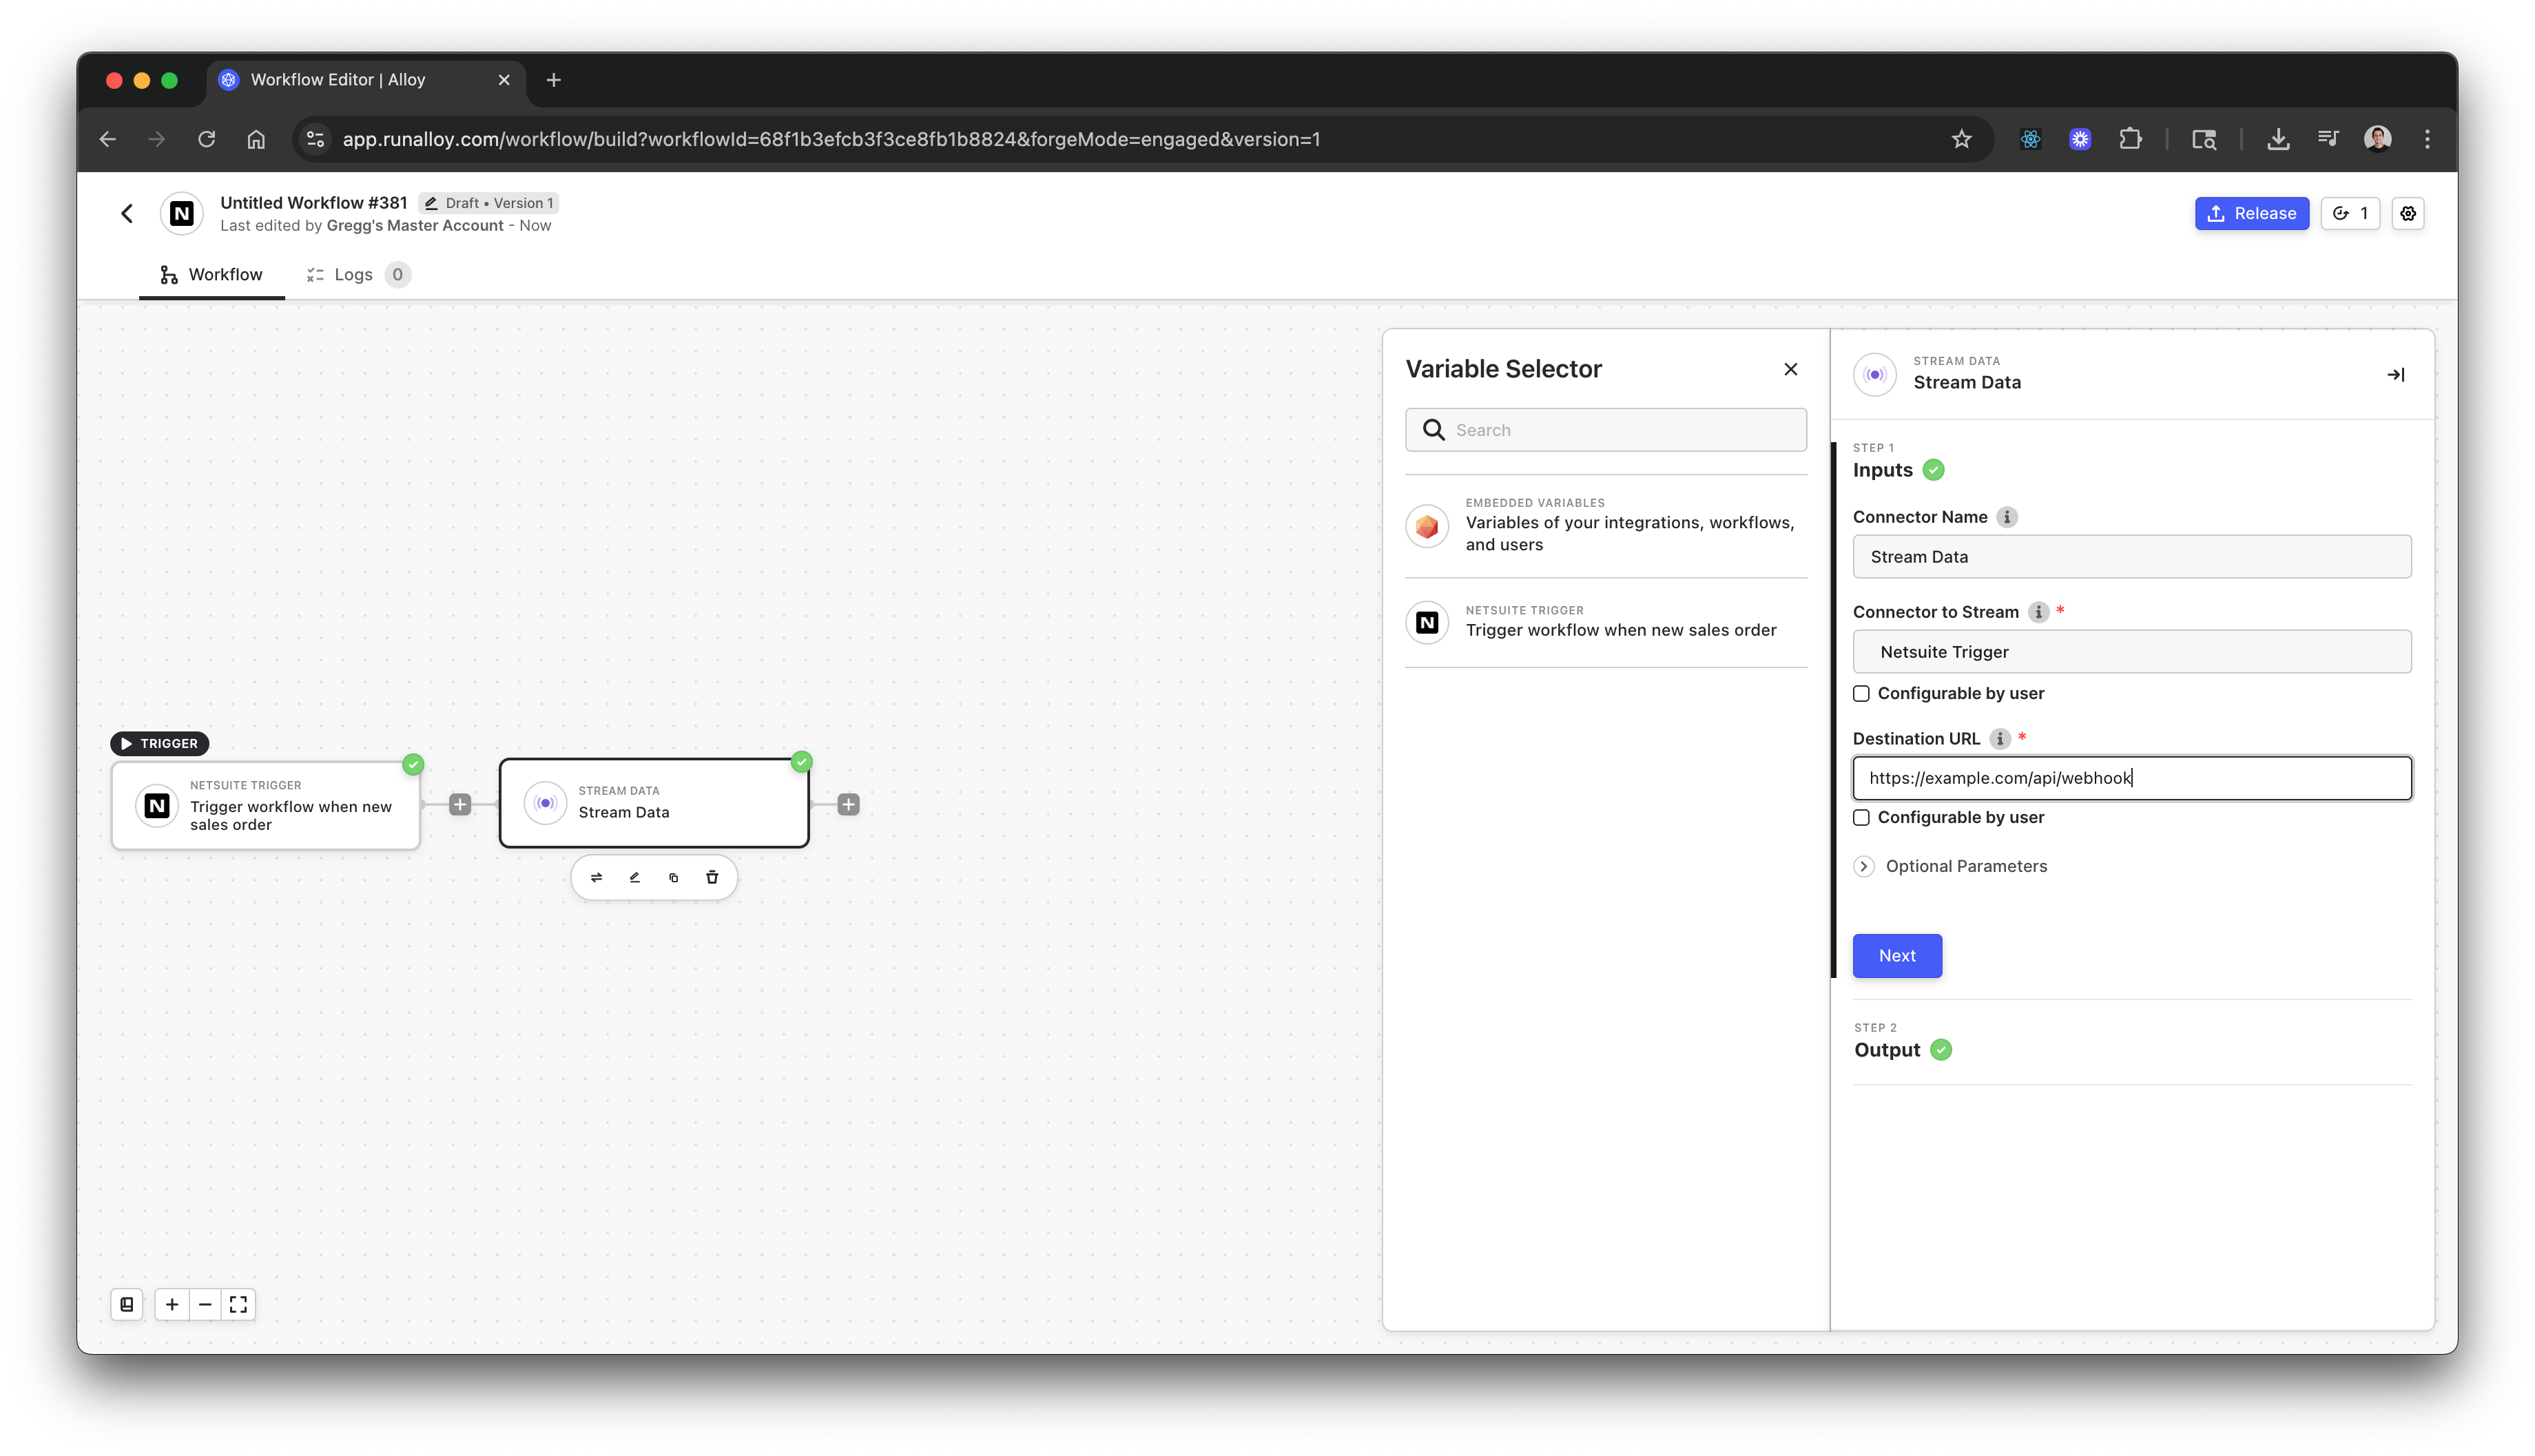Expand the Step 2 Output section

click(1888, 1049)
